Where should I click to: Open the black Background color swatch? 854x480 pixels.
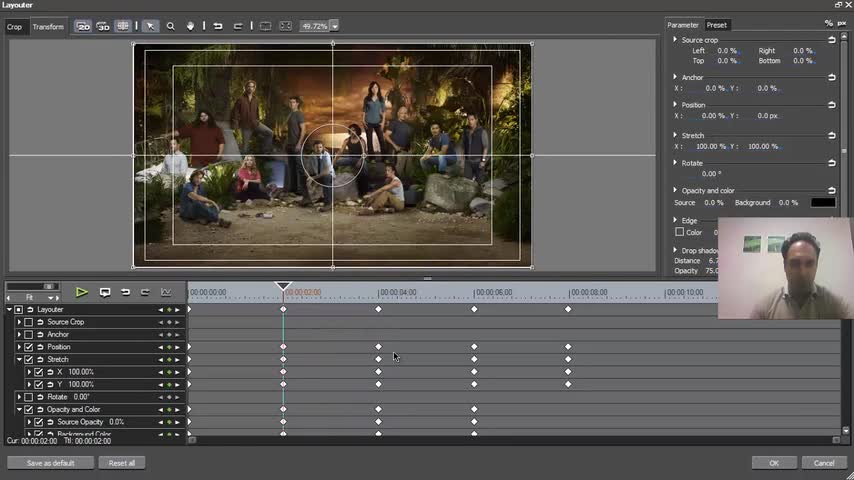point(822,203)
